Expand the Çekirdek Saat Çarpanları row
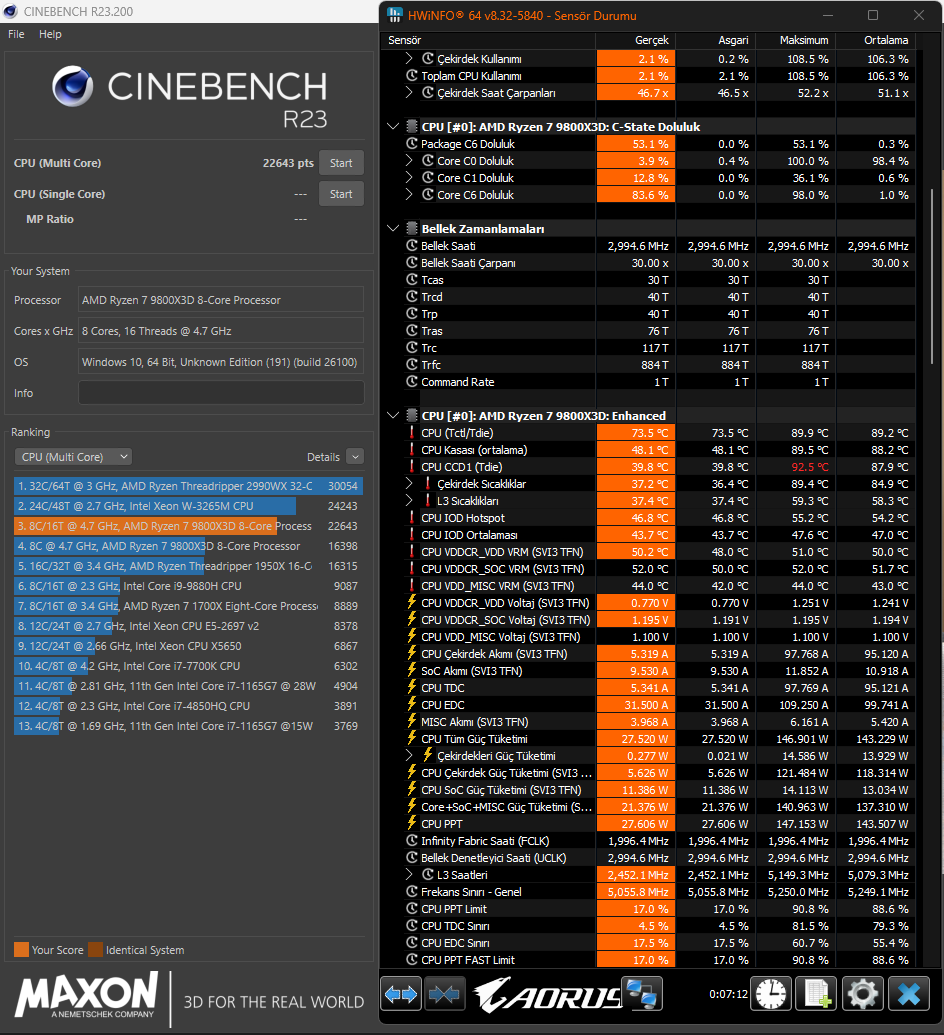 [409, 93]
